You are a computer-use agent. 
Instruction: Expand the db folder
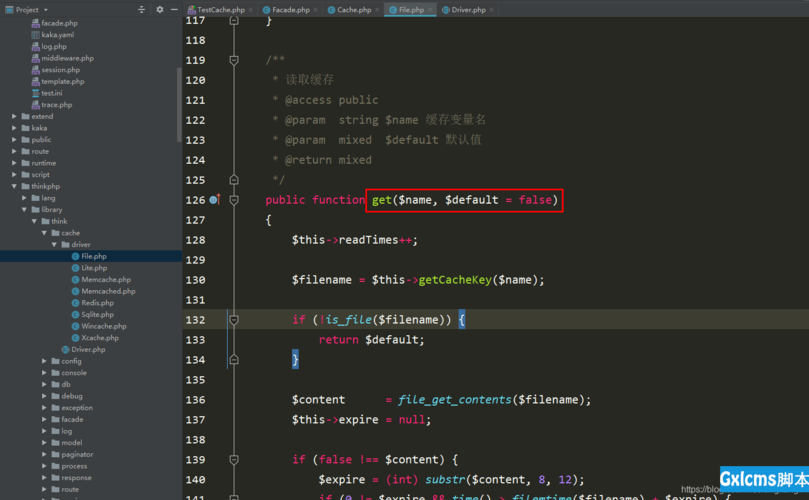click(44, 384)
